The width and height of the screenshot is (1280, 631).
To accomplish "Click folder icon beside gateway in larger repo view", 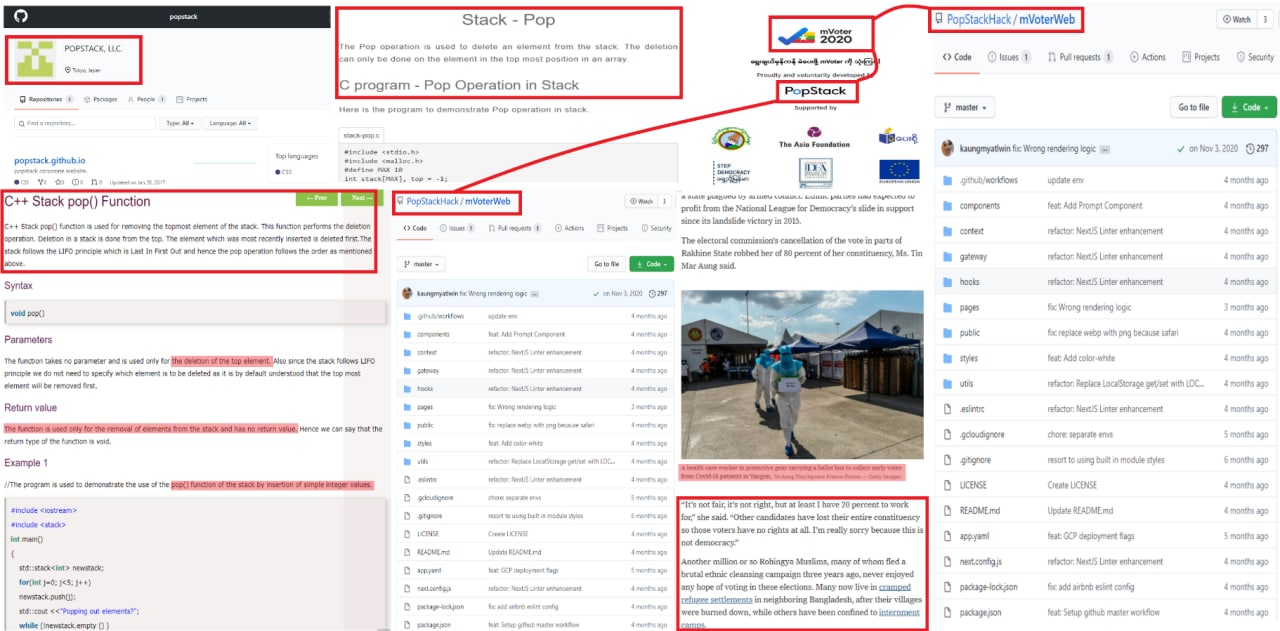I will pos(950,257).
